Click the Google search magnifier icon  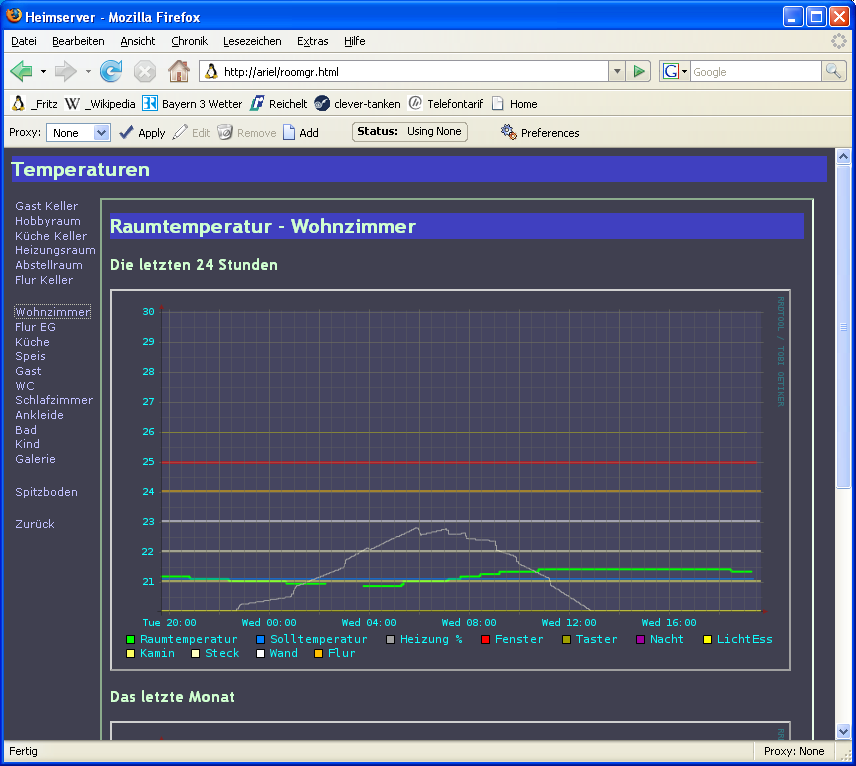833,71
